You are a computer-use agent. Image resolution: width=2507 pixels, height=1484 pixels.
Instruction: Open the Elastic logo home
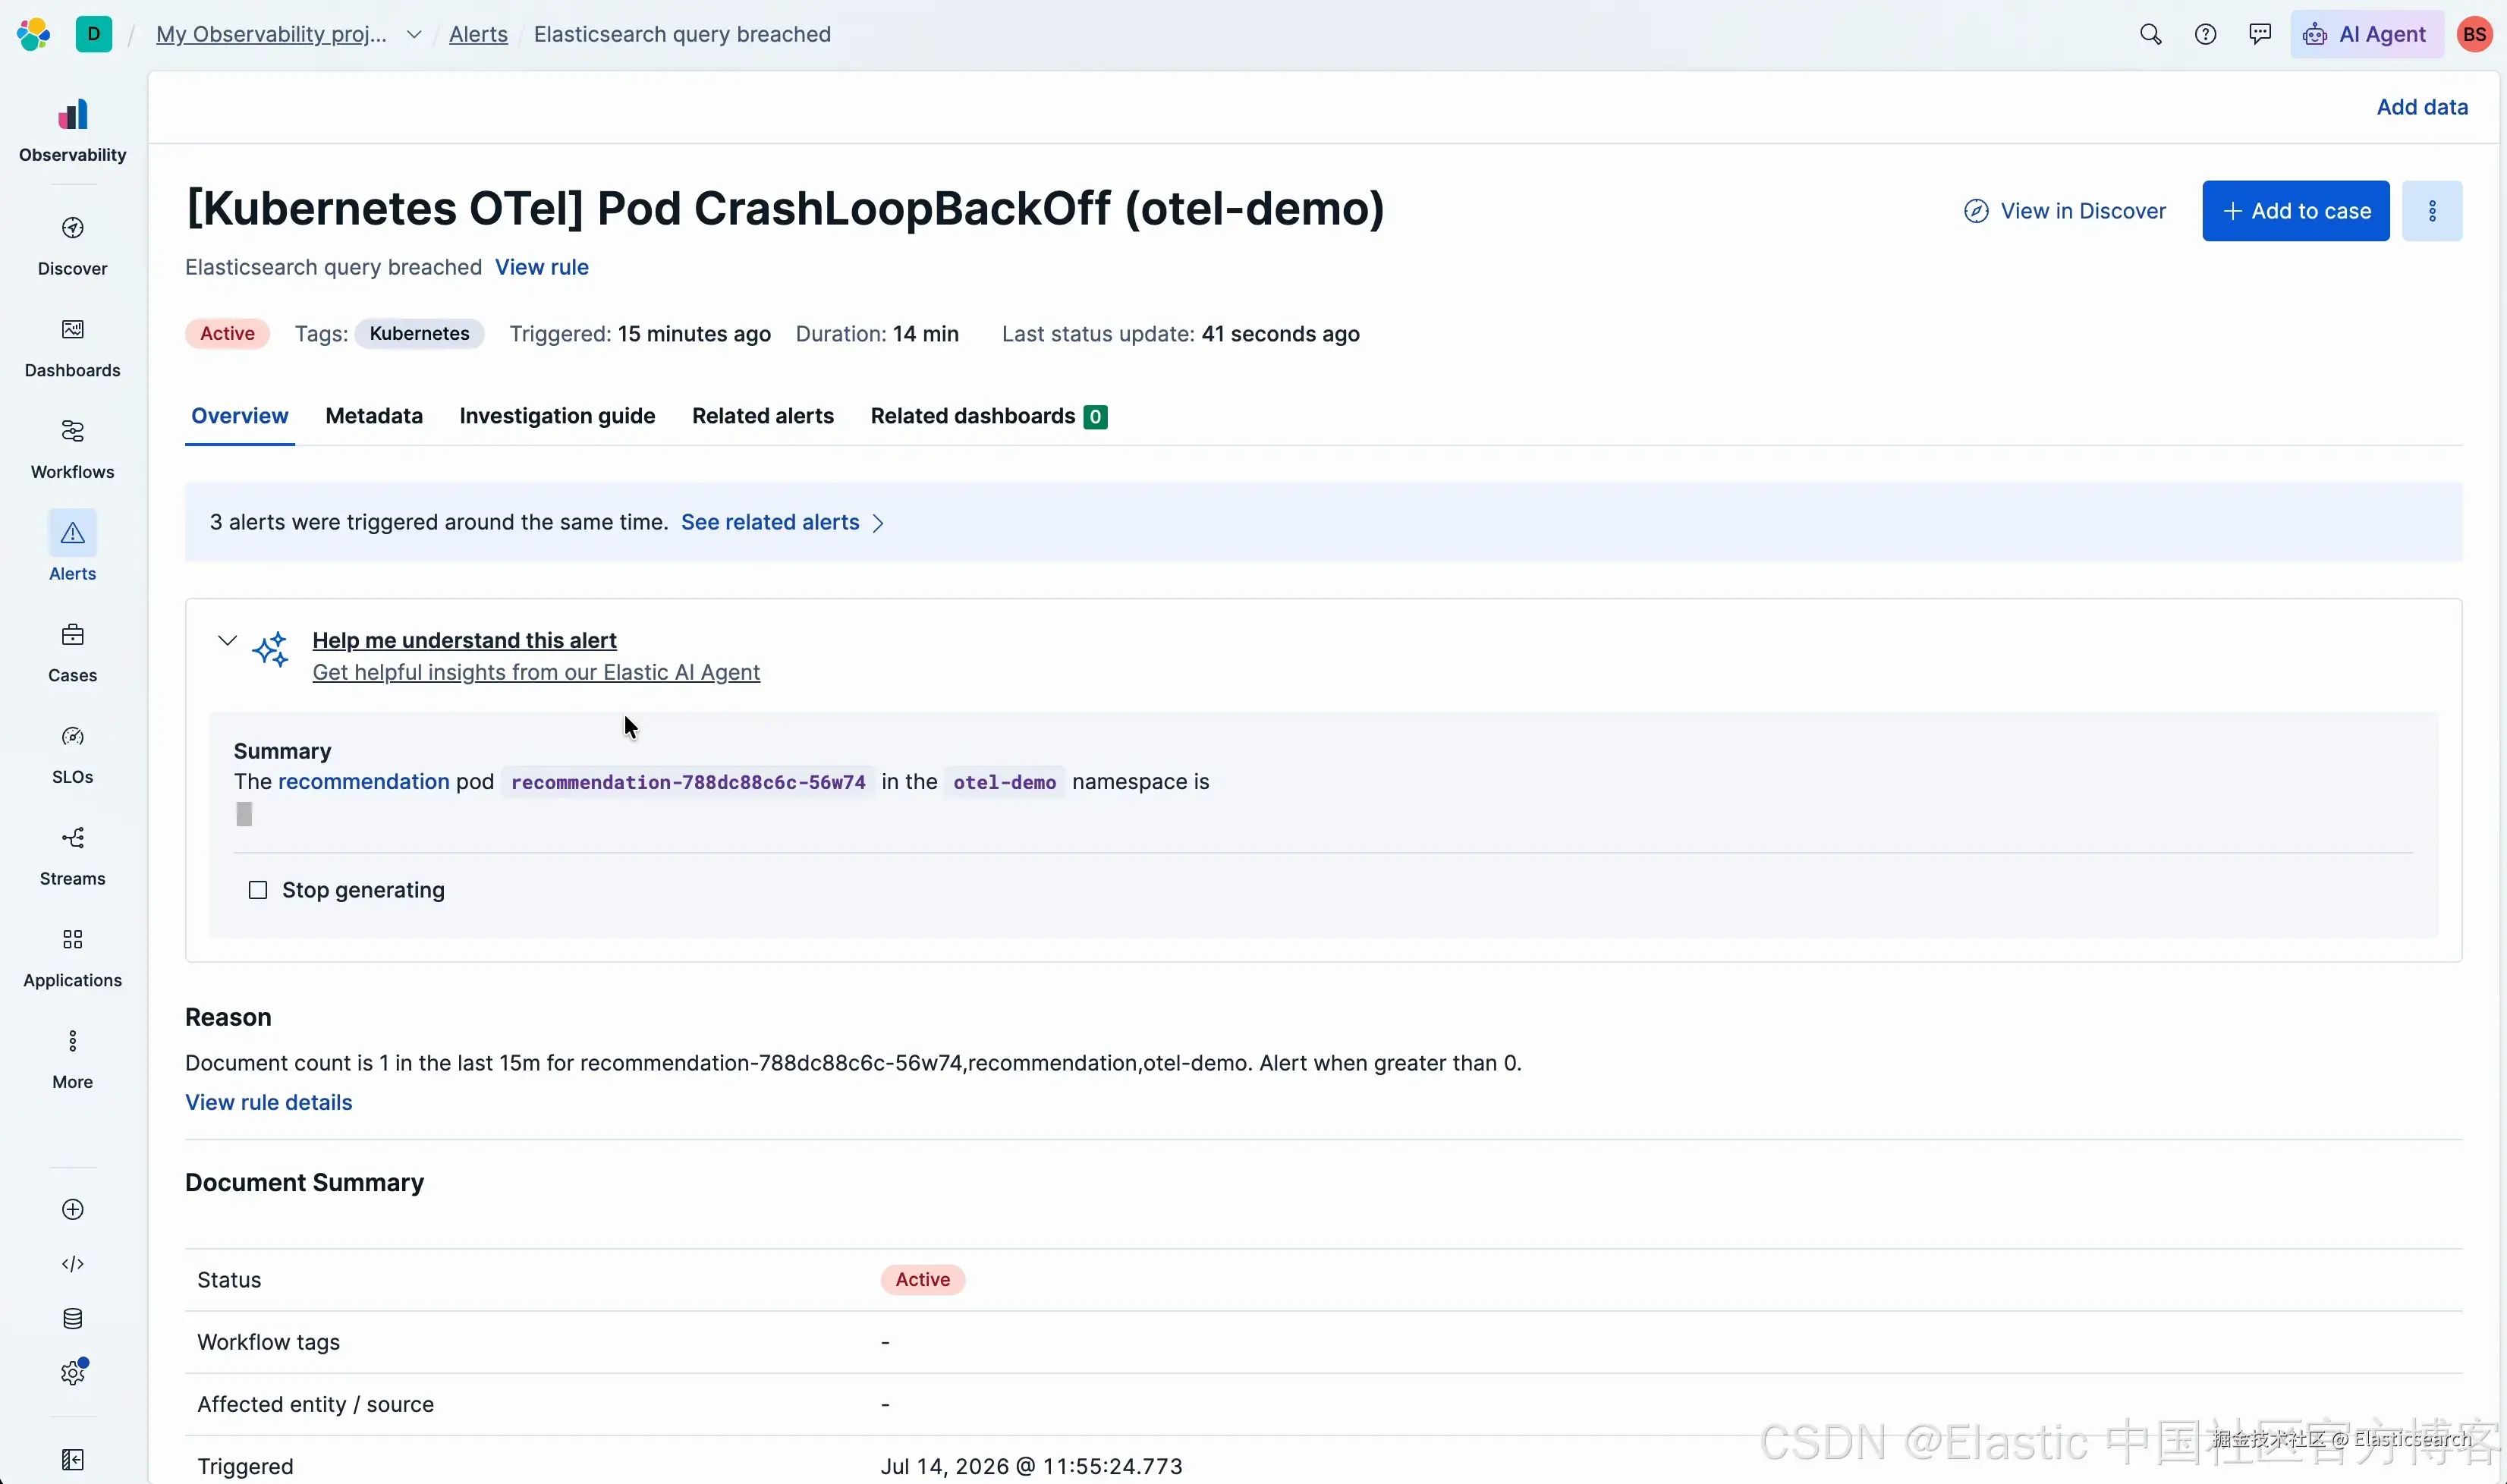33,34
